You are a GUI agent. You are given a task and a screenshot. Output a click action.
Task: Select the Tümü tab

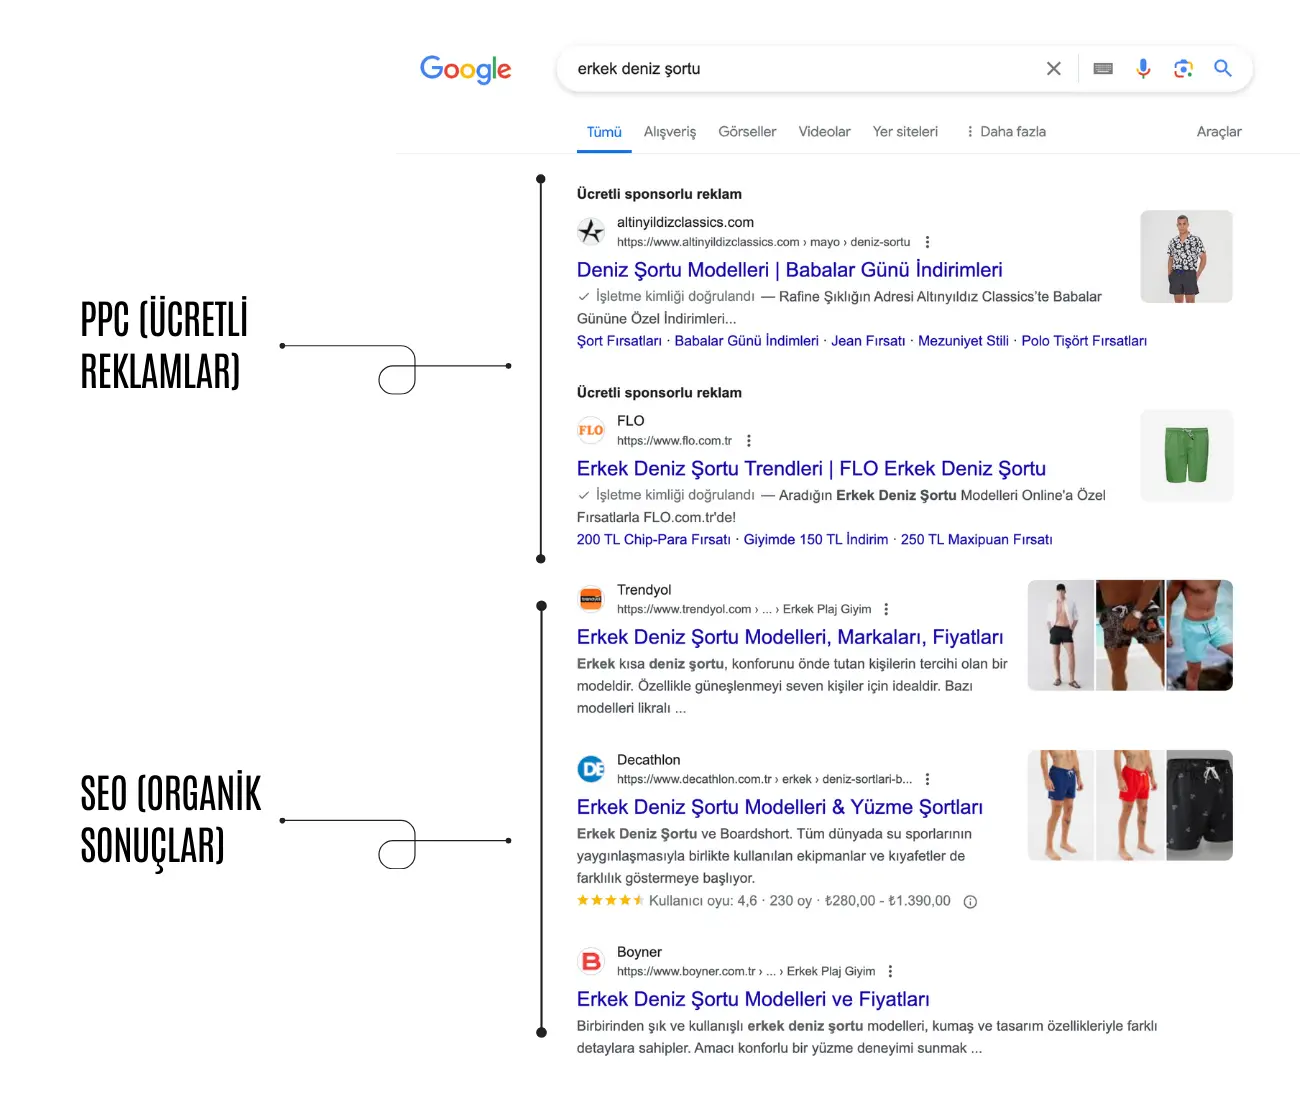click(x=604, y=132)
